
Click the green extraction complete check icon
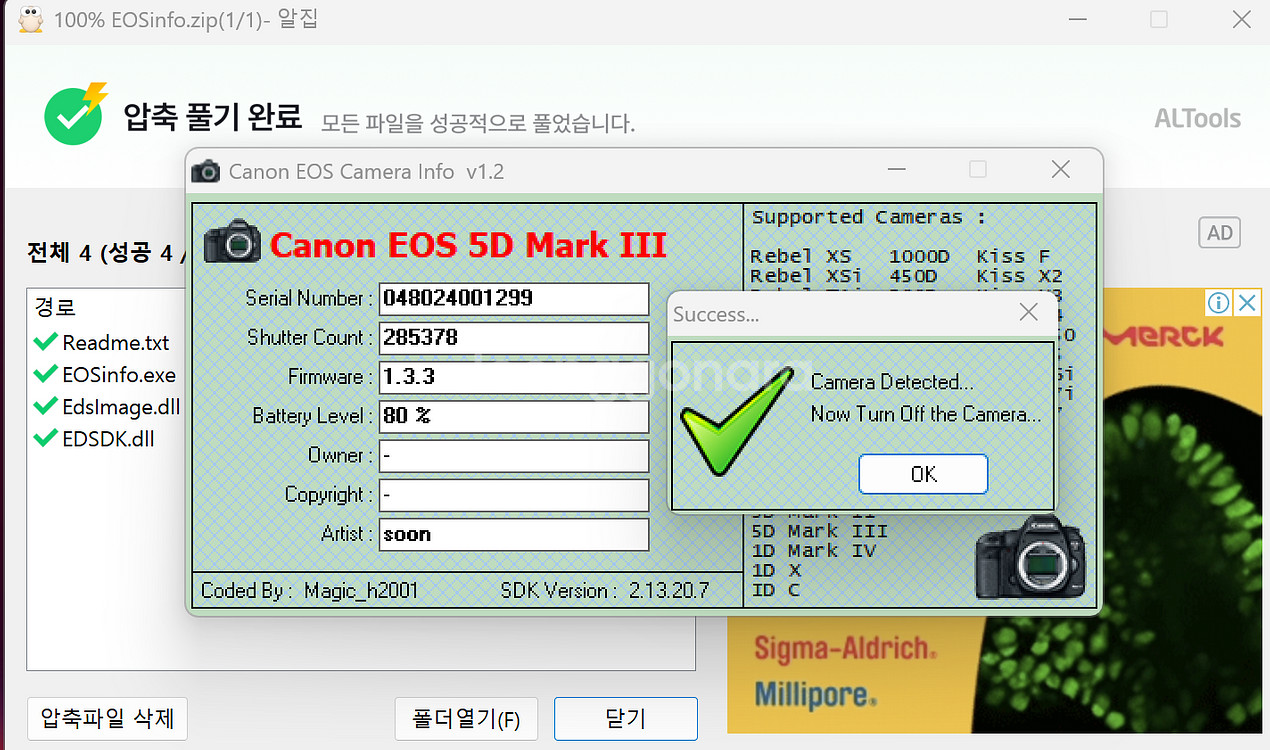click(x=73, y=116)
